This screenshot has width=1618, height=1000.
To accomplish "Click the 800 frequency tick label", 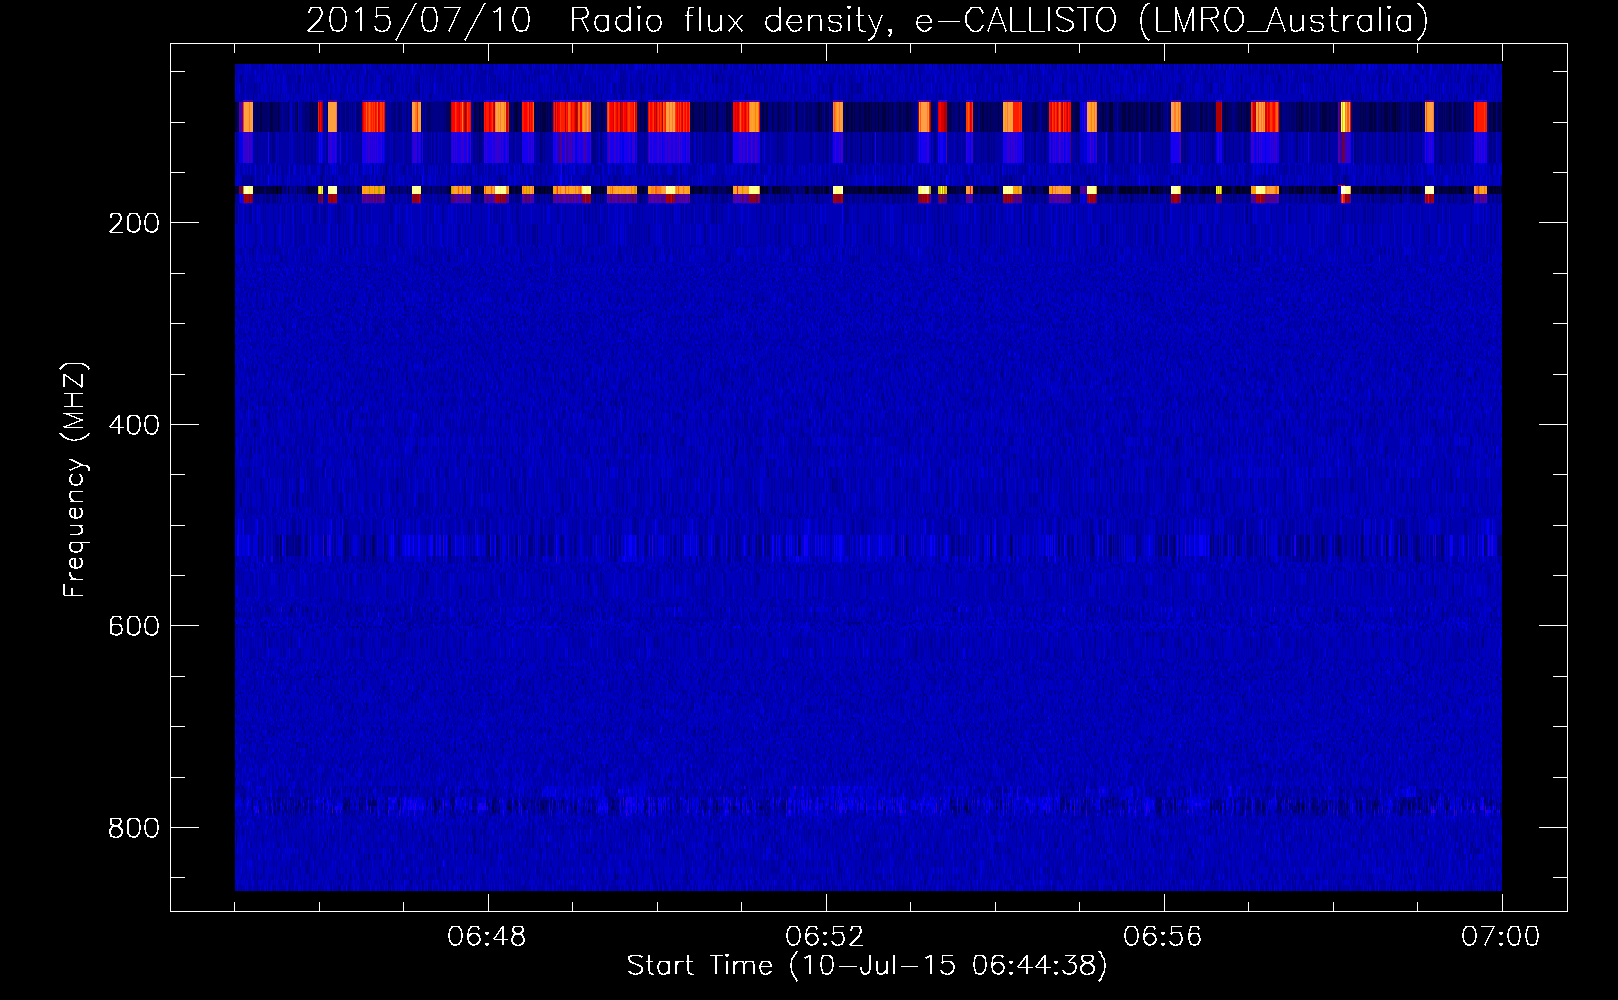I will pos(134,828).
